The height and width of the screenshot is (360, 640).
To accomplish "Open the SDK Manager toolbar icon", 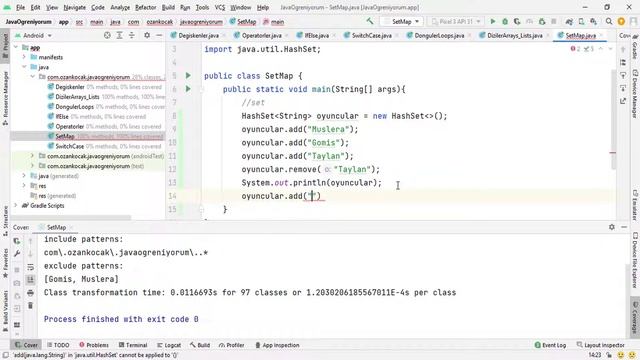I will coord(593,21).
